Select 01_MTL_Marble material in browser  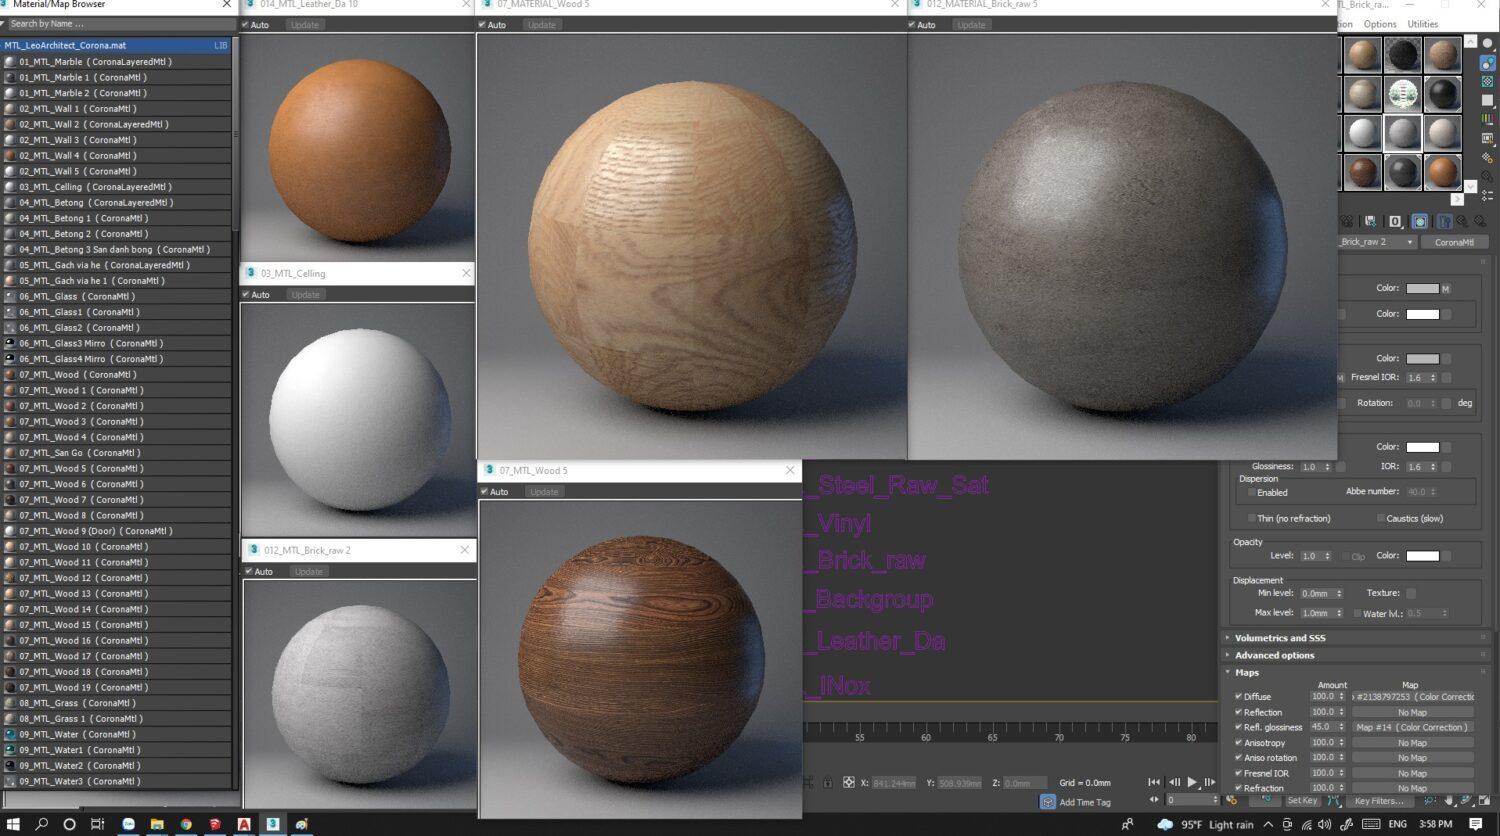(116, 62)
